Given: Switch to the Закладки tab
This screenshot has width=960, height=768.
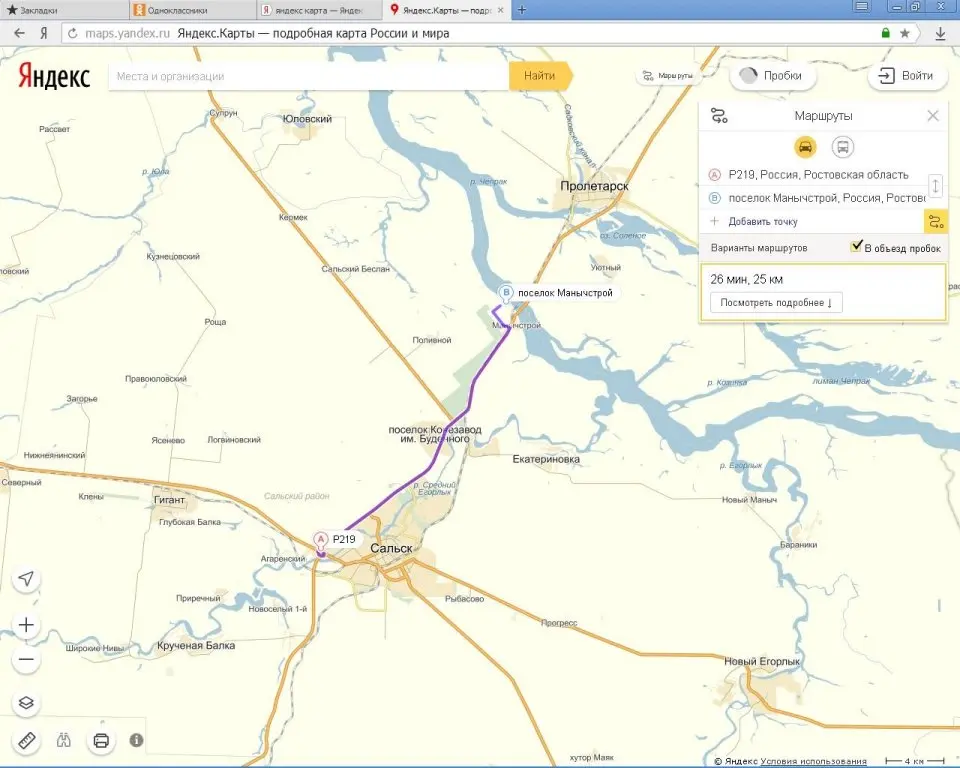Looking at the screenshot, I should pyautogui.click(x=64, y=10).
